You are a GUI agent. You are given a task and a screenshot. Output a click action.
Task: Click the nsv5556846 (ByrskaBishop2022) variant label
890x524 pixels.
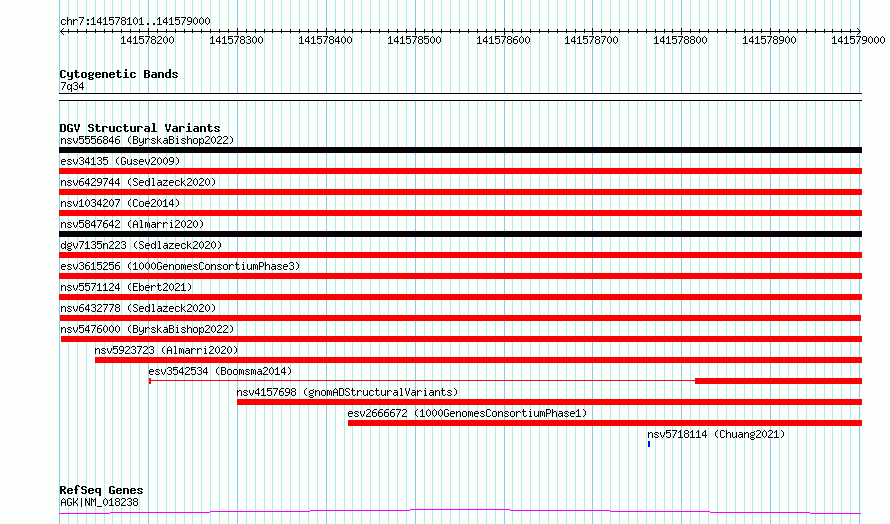click(x=147, y=140)
